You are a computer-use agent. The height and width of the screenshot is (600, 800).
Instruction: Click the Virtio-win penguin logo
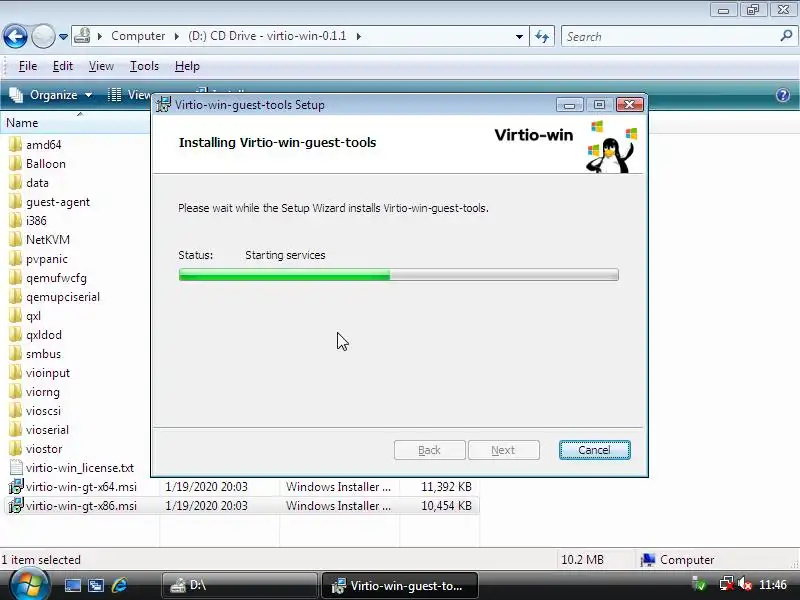[x=611, y=147]
